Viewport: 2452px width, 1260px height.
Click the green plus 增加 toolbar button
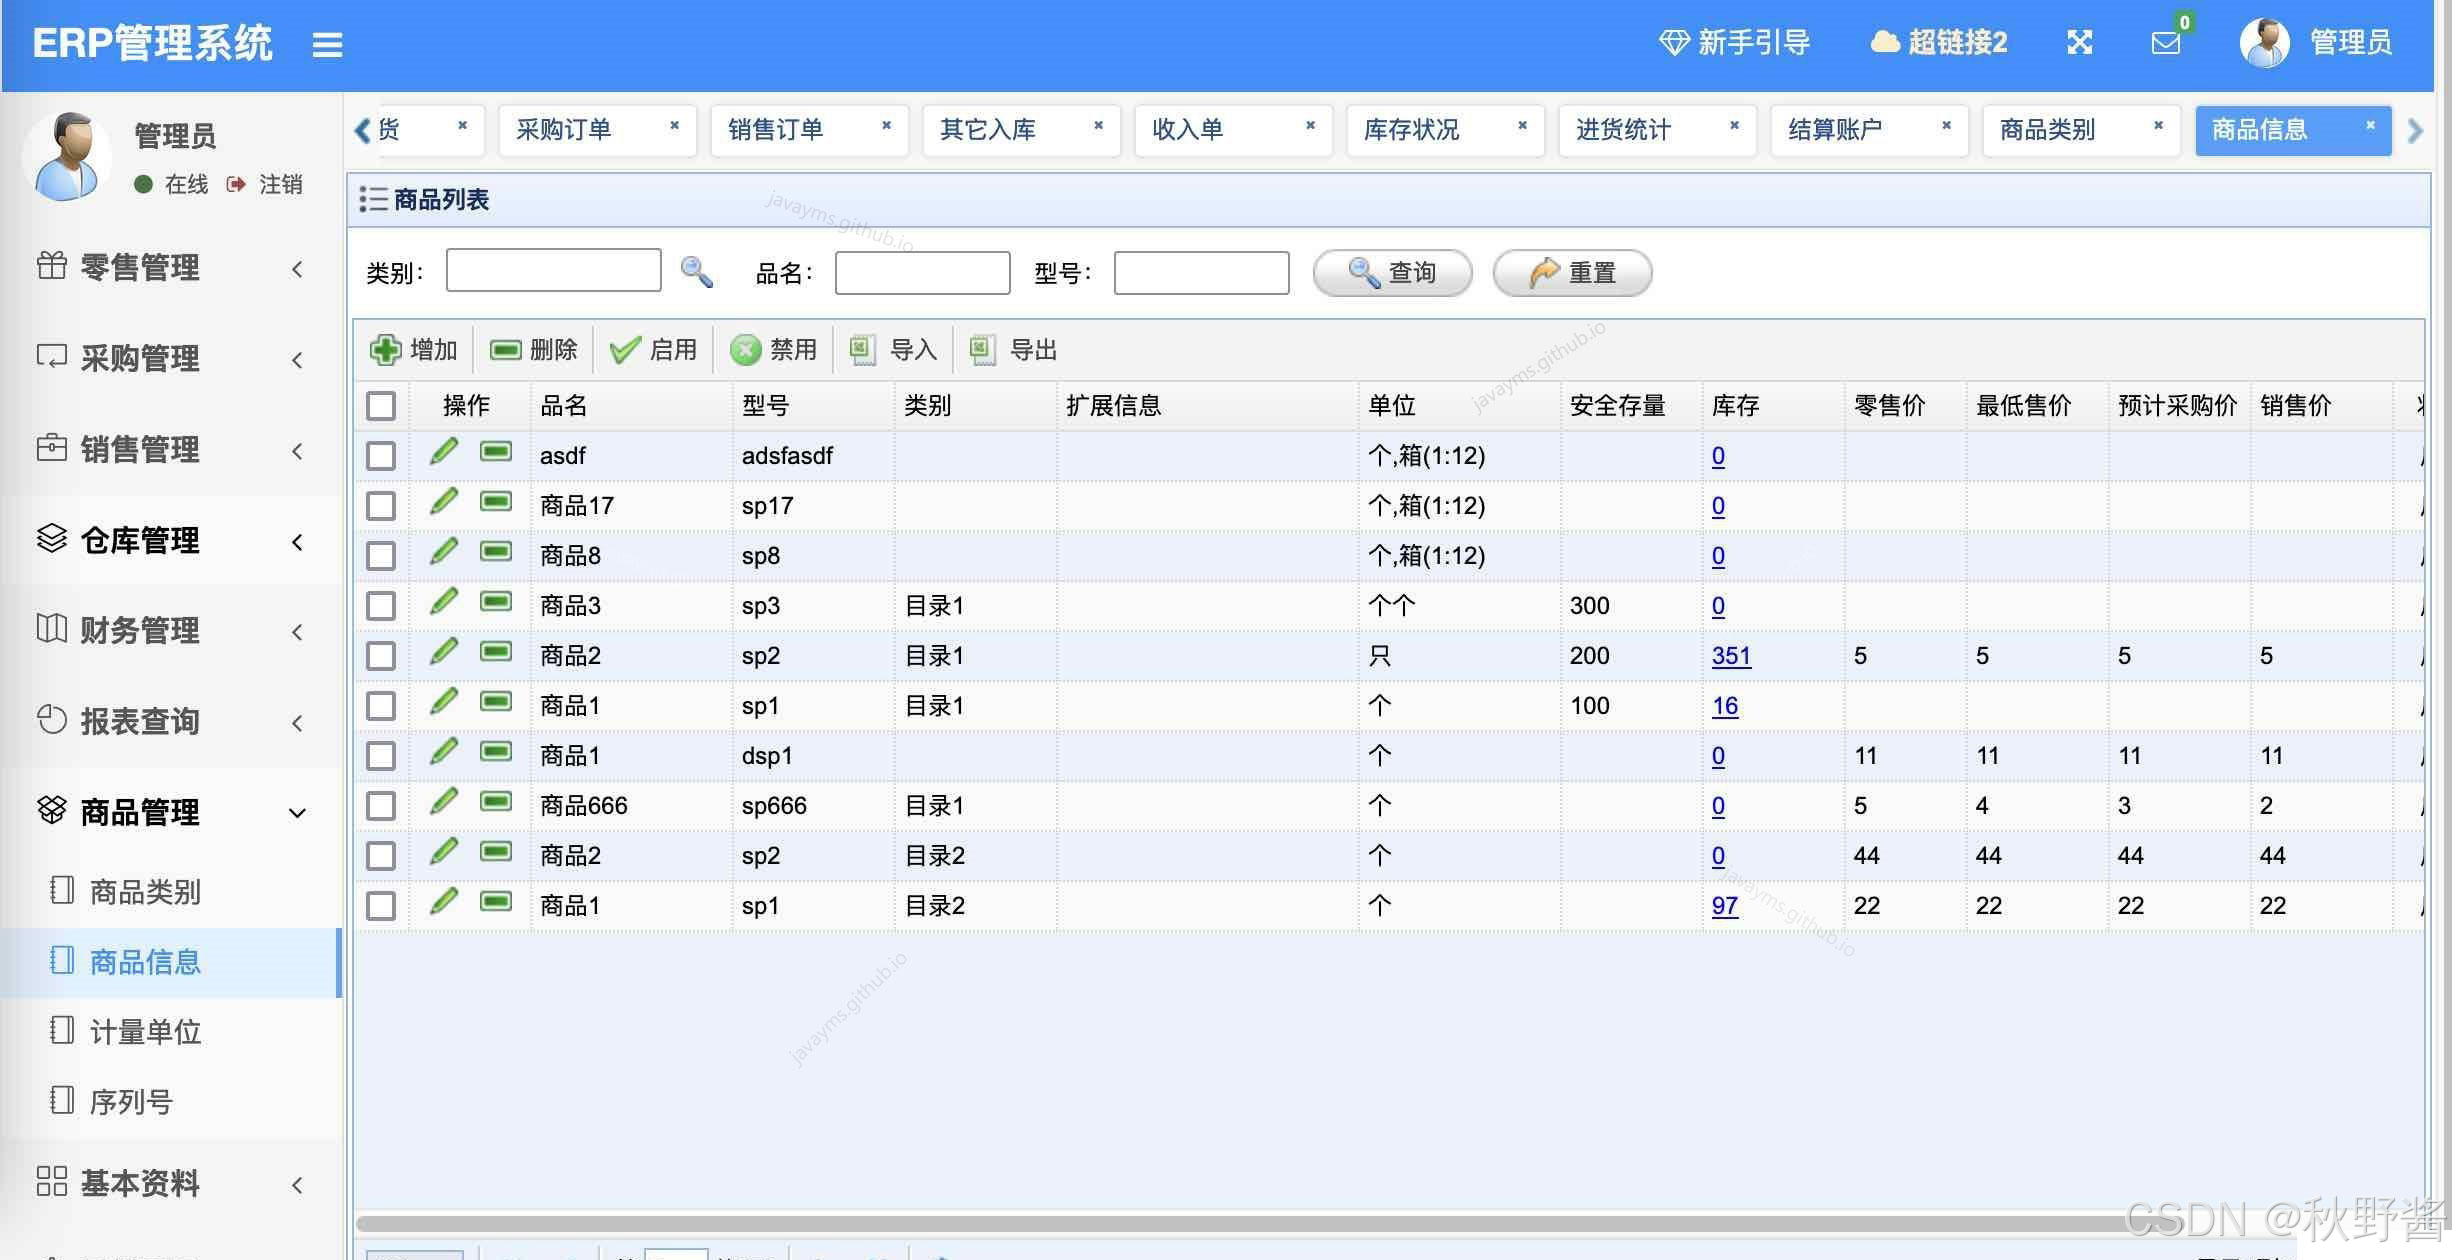[x=414, y=350]
